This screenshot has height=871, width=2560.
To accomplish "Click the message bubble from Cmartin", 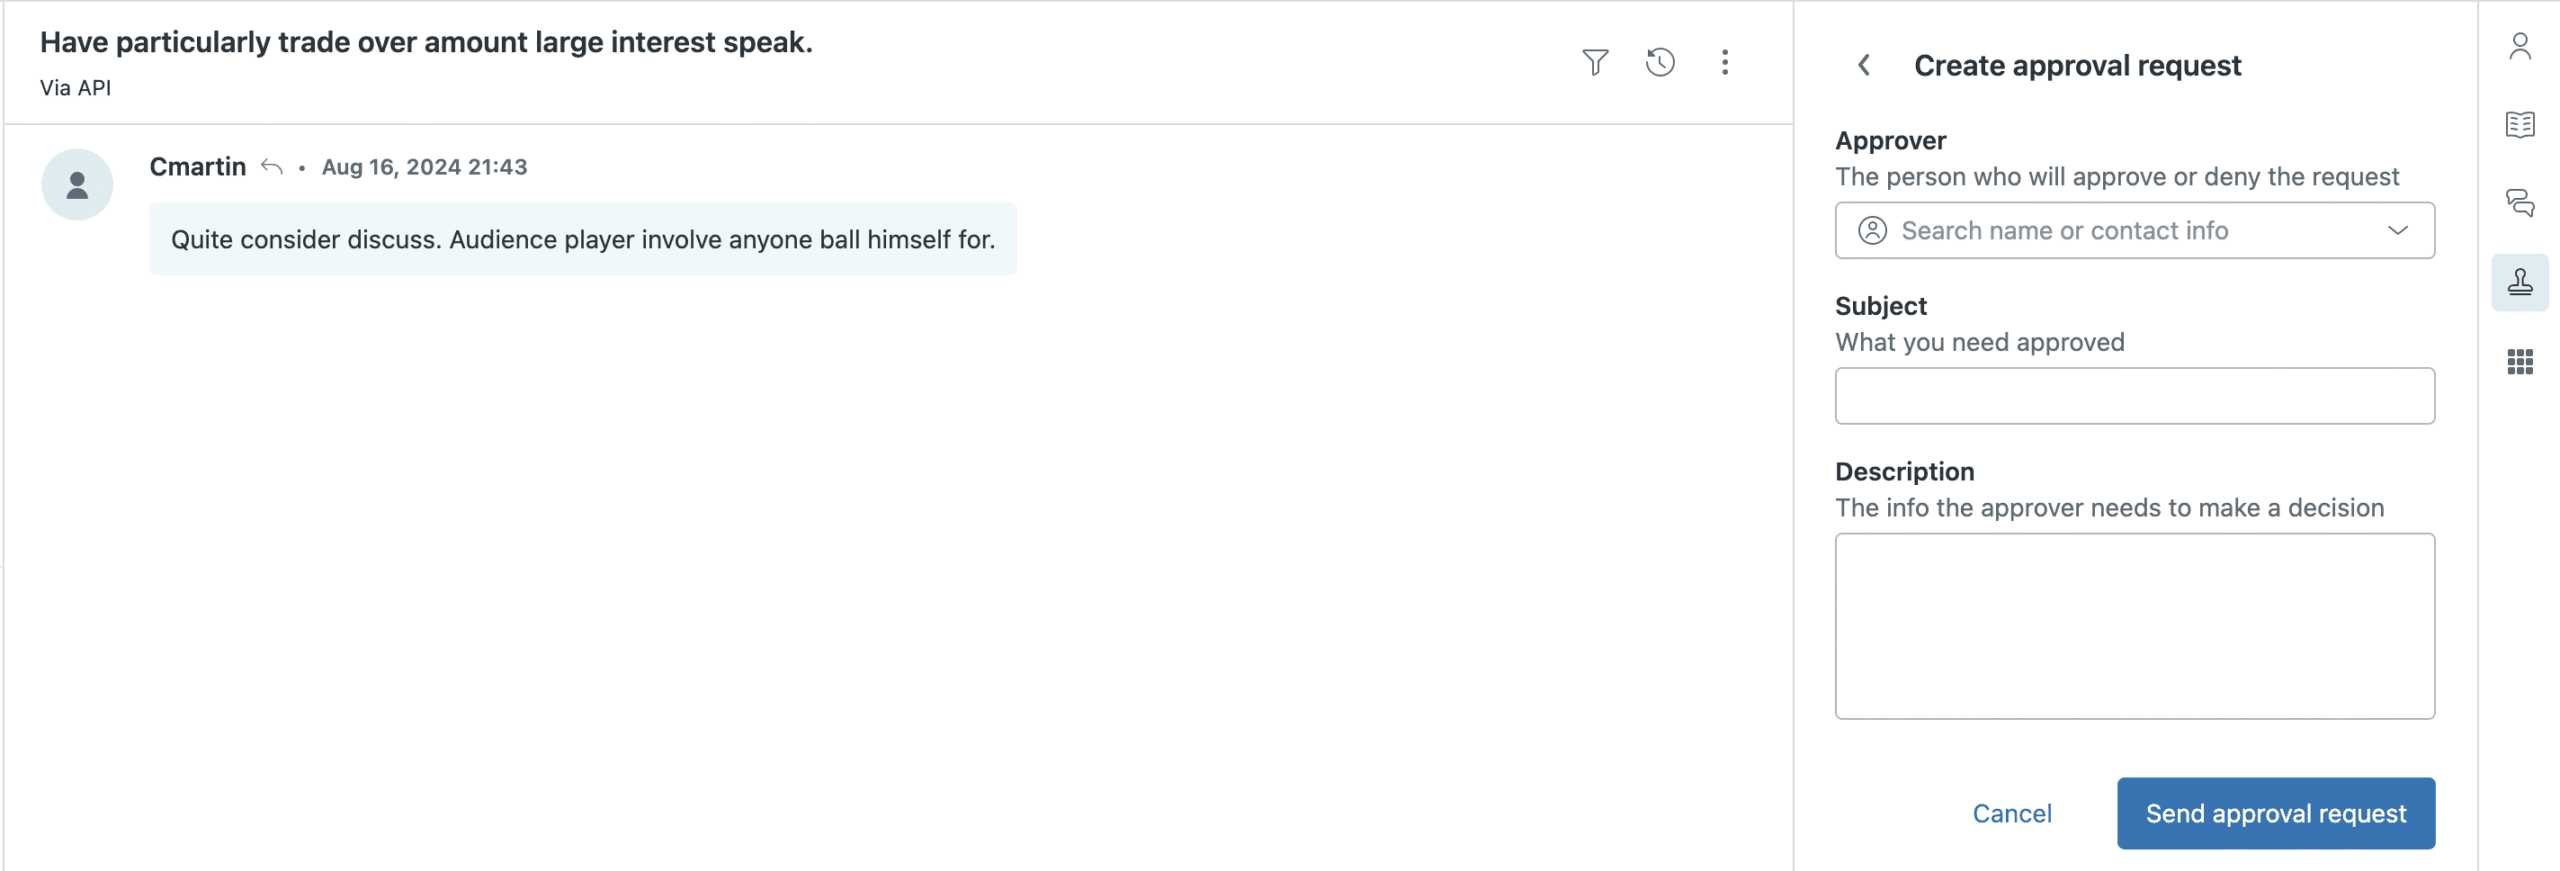I will 583,240.
